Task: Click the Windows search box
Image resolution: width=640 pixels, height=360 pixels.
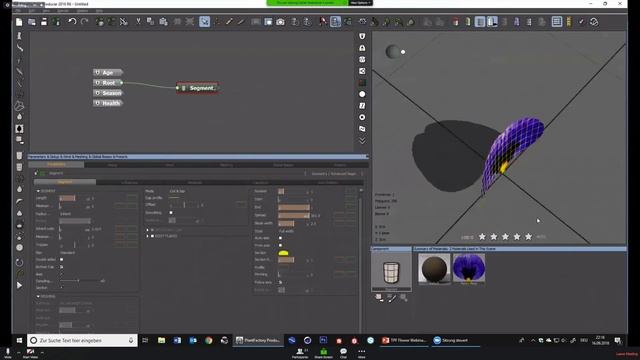Action: click(82, 340)
